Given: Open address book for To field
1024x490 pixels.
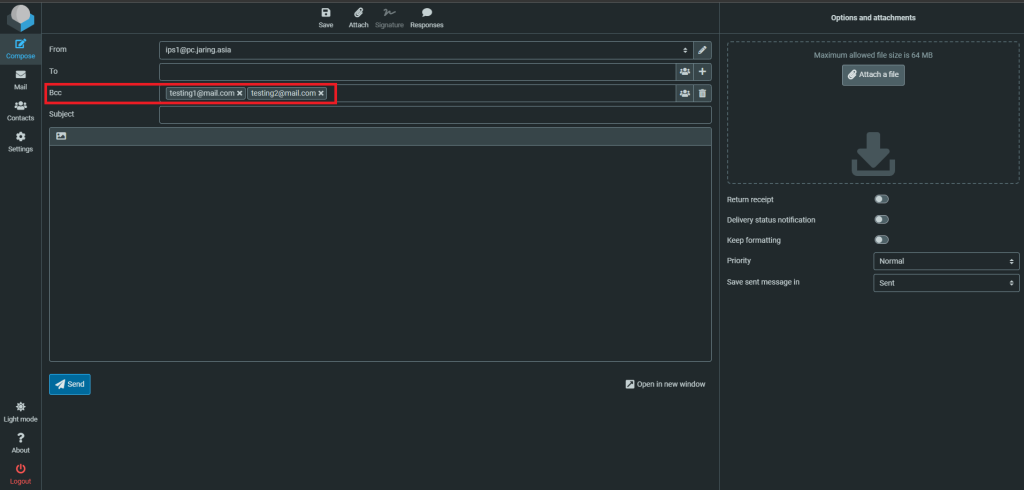Looking at the screenshot, I should pos(684,72).
